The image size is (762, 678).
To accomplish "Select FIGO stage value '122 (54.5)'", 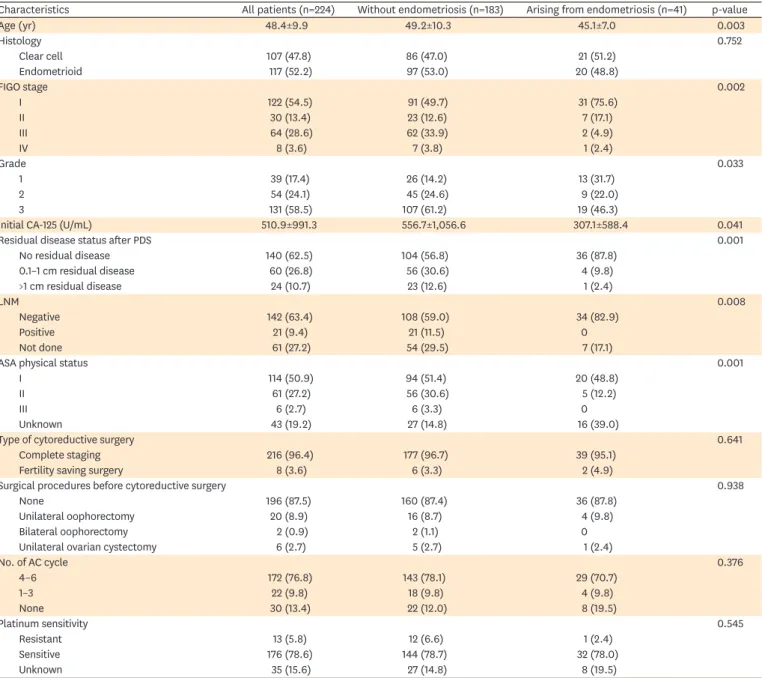I will pos(289,103).
